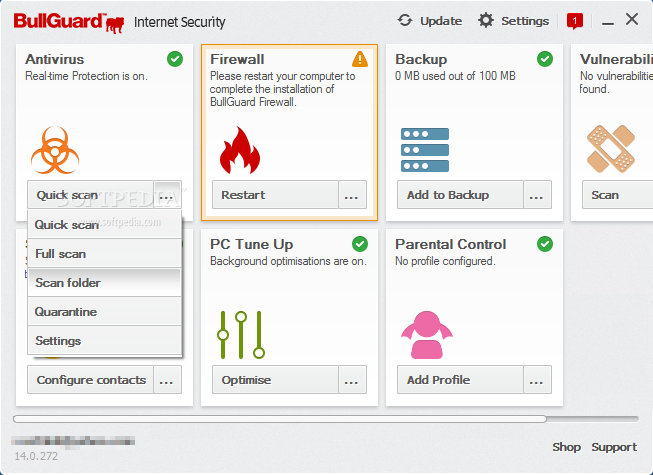Click "Real-time Protection is on." text
Screen dimensions: 653x475
[x=86, y=76]
